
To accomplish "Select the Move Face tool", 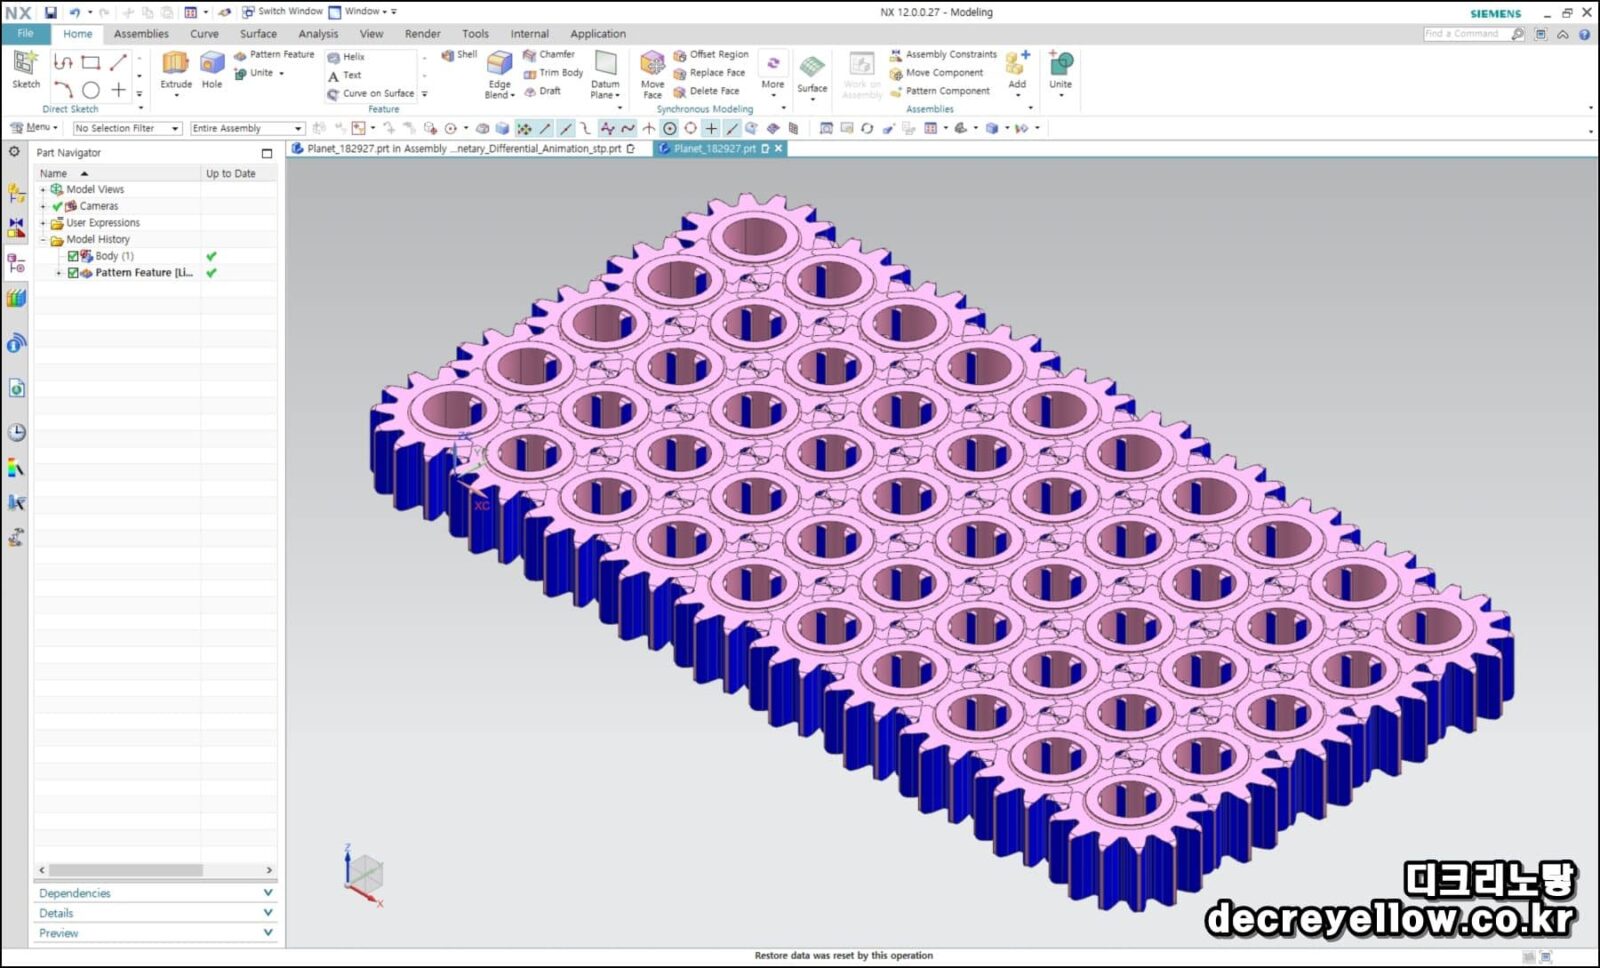I will (x=652, y=75).
